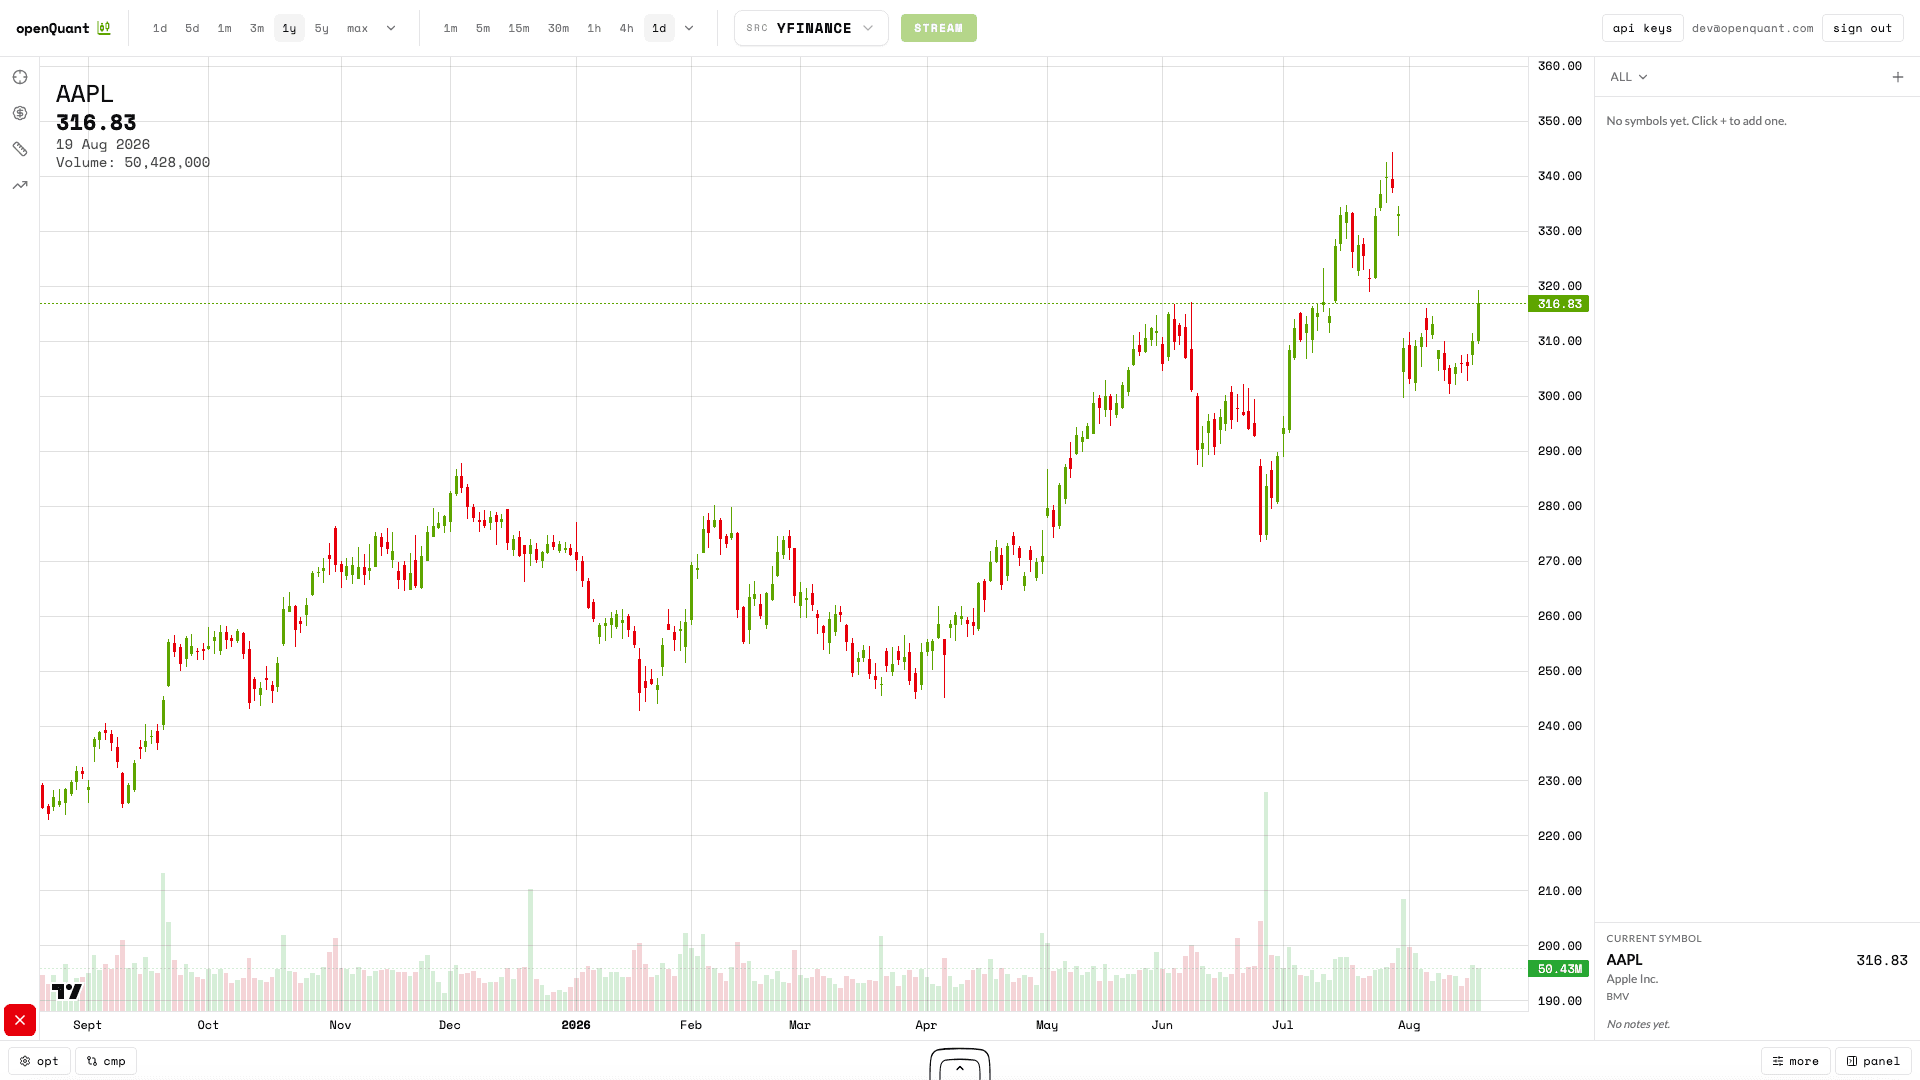Click the Apr label on time axis
The width and height of the screenshot is (1920, 1080).
(x=926, y=1025)
